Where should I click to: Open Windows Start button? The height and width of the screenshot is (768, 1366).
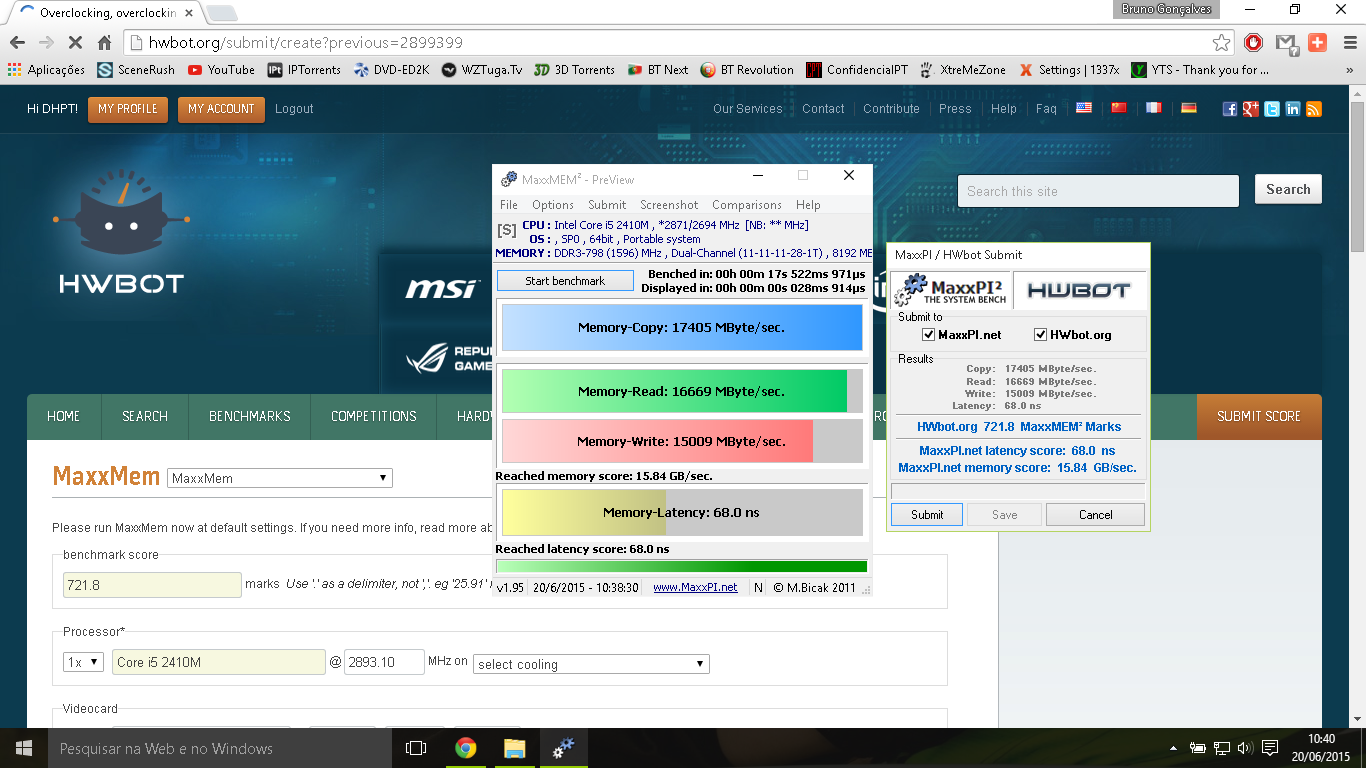click(x=24, y=748)
